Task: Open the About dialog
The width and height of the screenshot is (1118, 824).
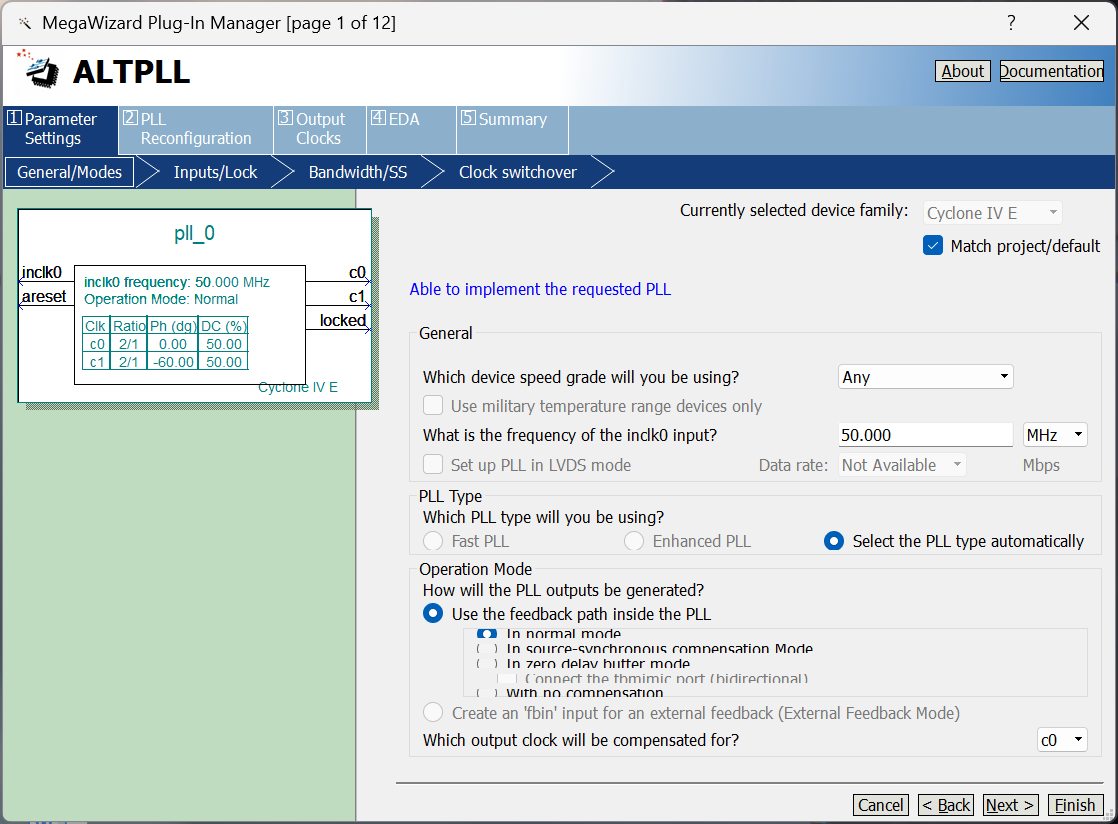Action: pos(963,71)
